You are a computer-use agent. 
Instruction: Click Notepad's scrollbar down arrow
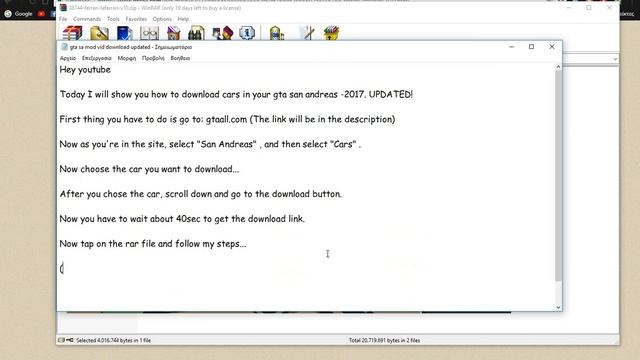point(558,307)
